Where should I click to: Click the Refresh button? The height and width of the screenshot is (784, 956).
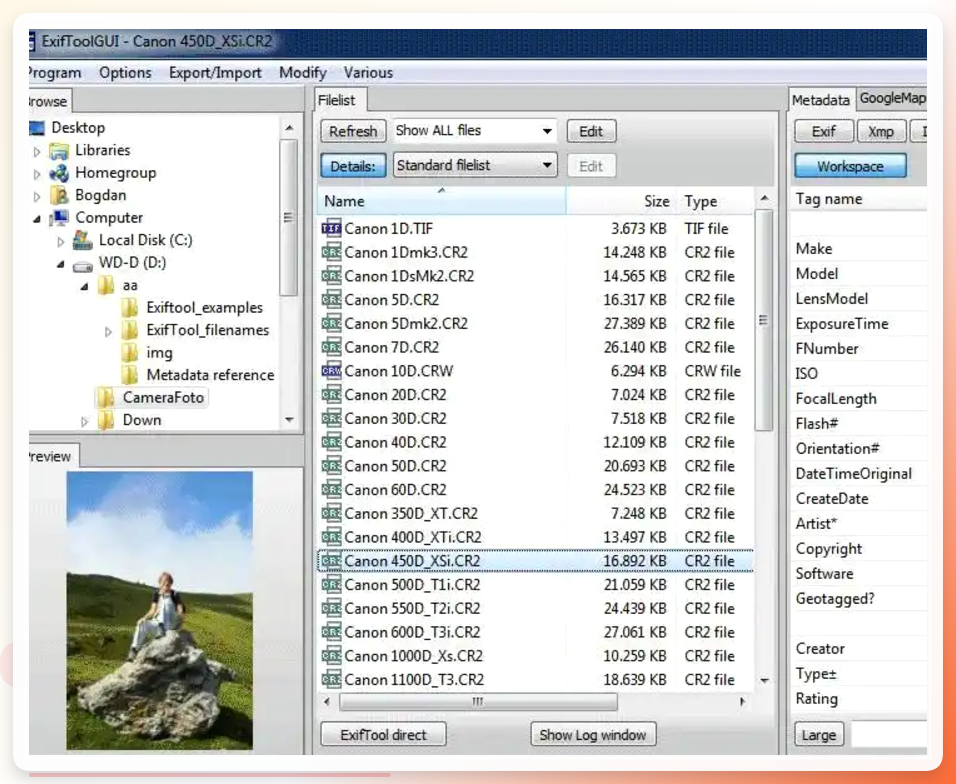click(x=353, y=131)
